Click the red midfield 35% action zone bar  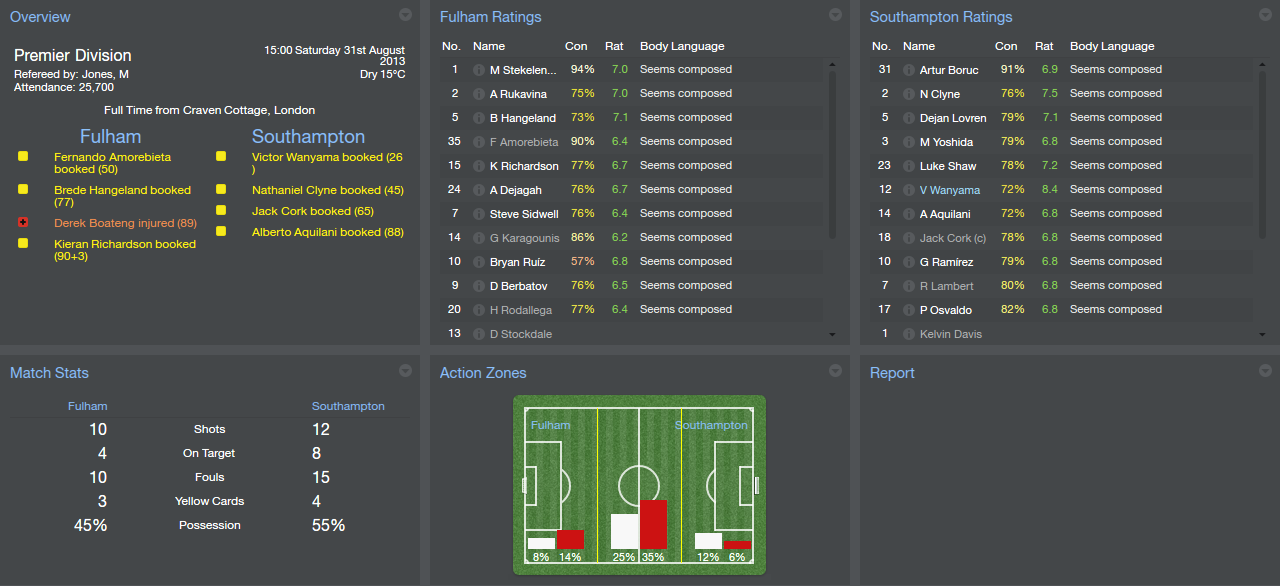point(653,524)
